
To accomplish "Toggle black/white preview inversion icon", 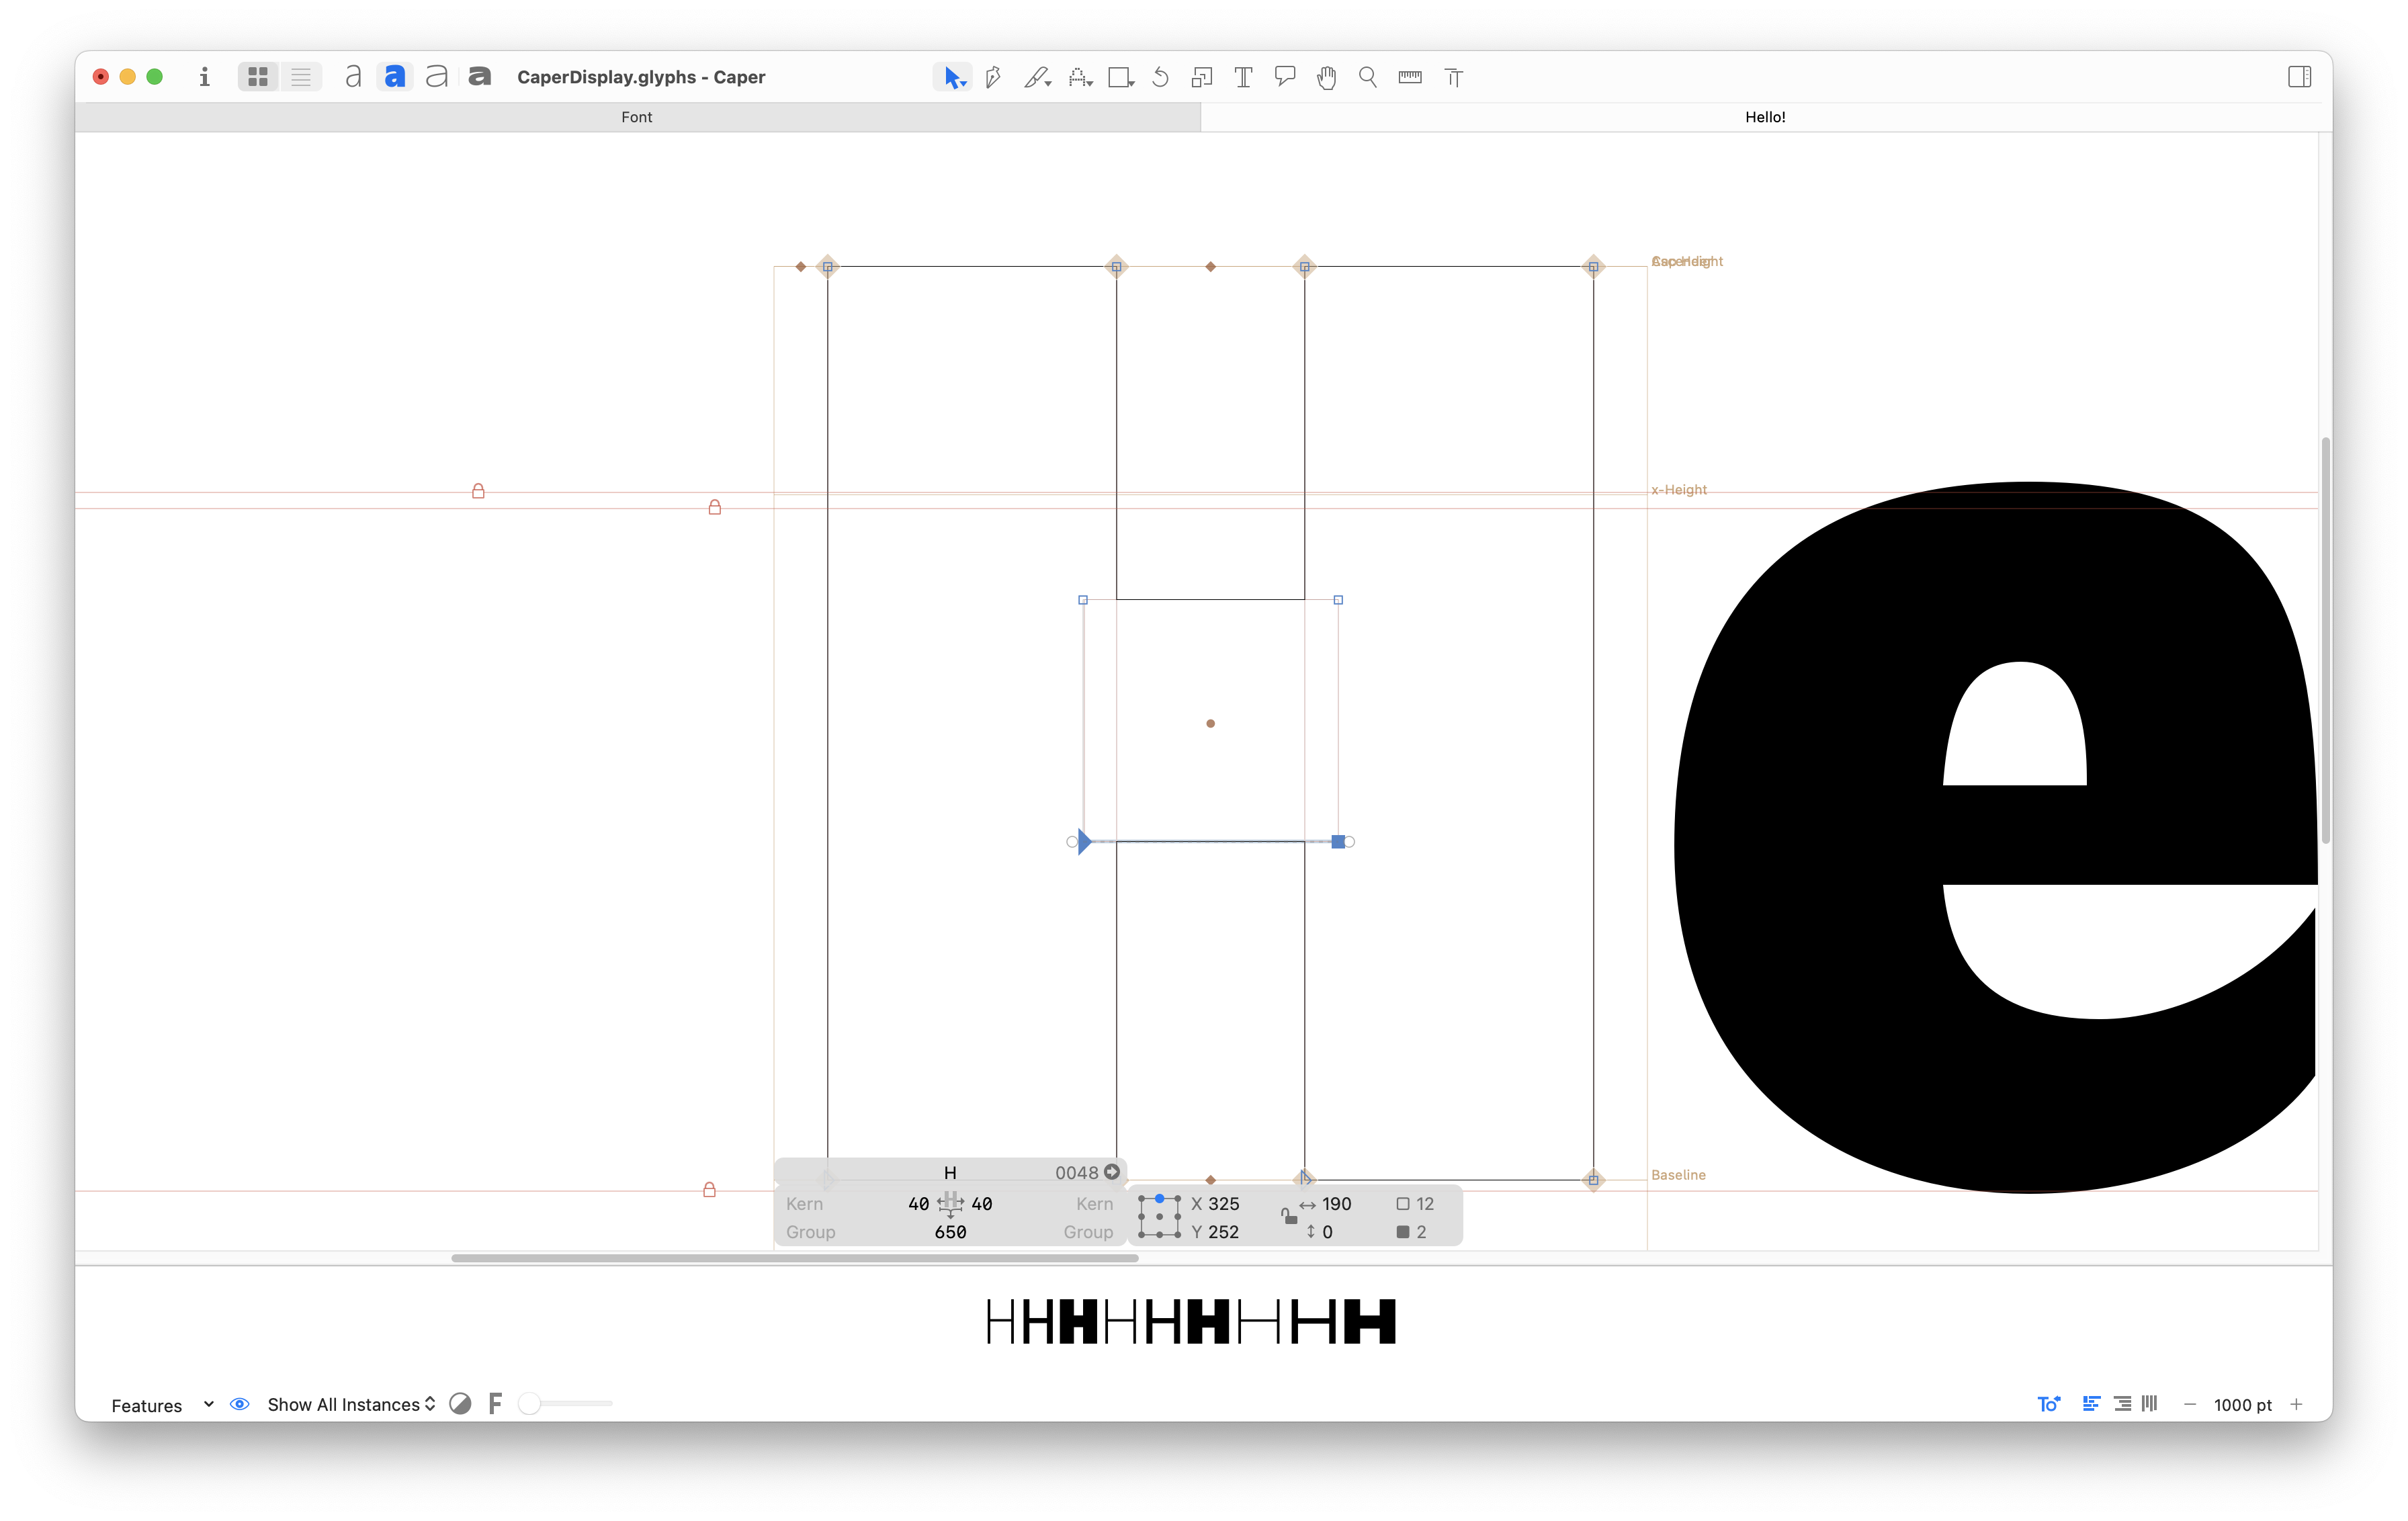I will click(460, 1404).
